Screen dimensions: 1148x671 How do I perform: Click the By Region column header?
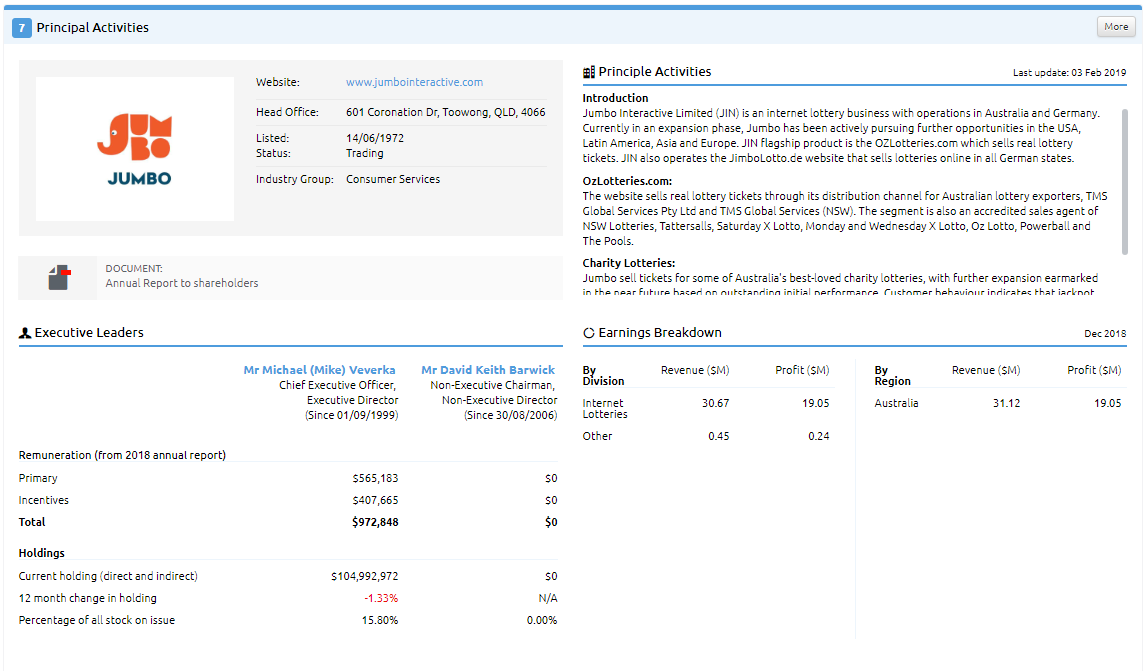pyautogui.click(x=892, y=376)
